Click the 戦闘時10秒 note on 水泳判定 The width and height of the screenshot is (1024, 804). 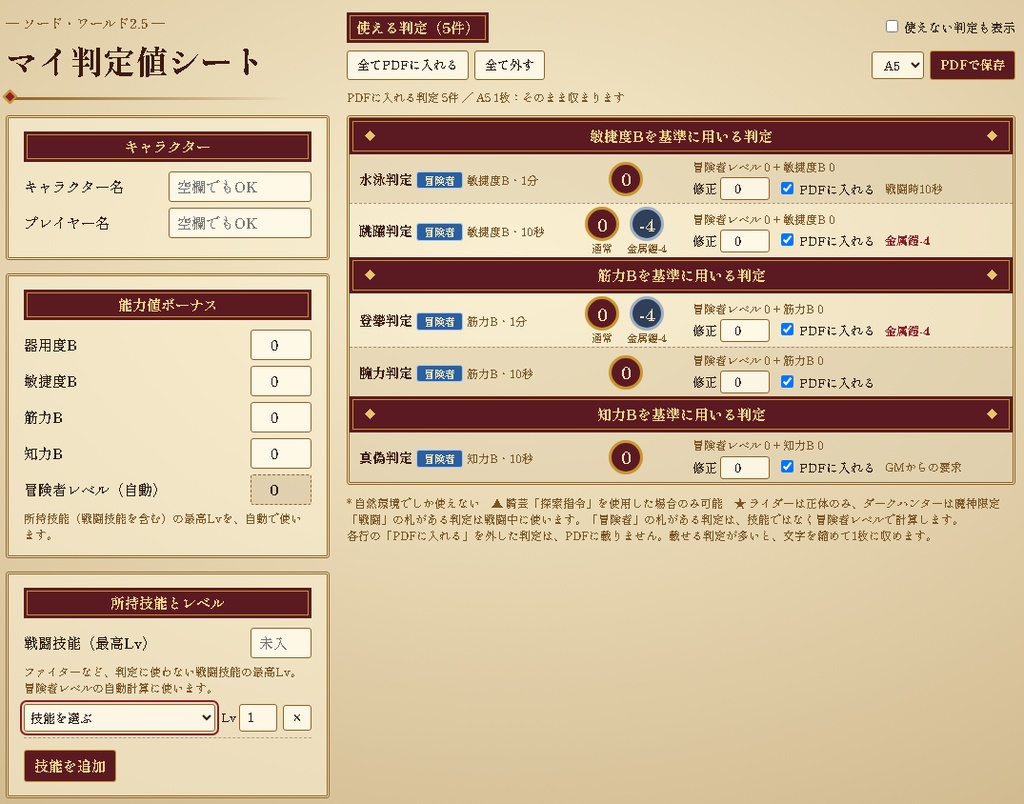pos(914,189)
